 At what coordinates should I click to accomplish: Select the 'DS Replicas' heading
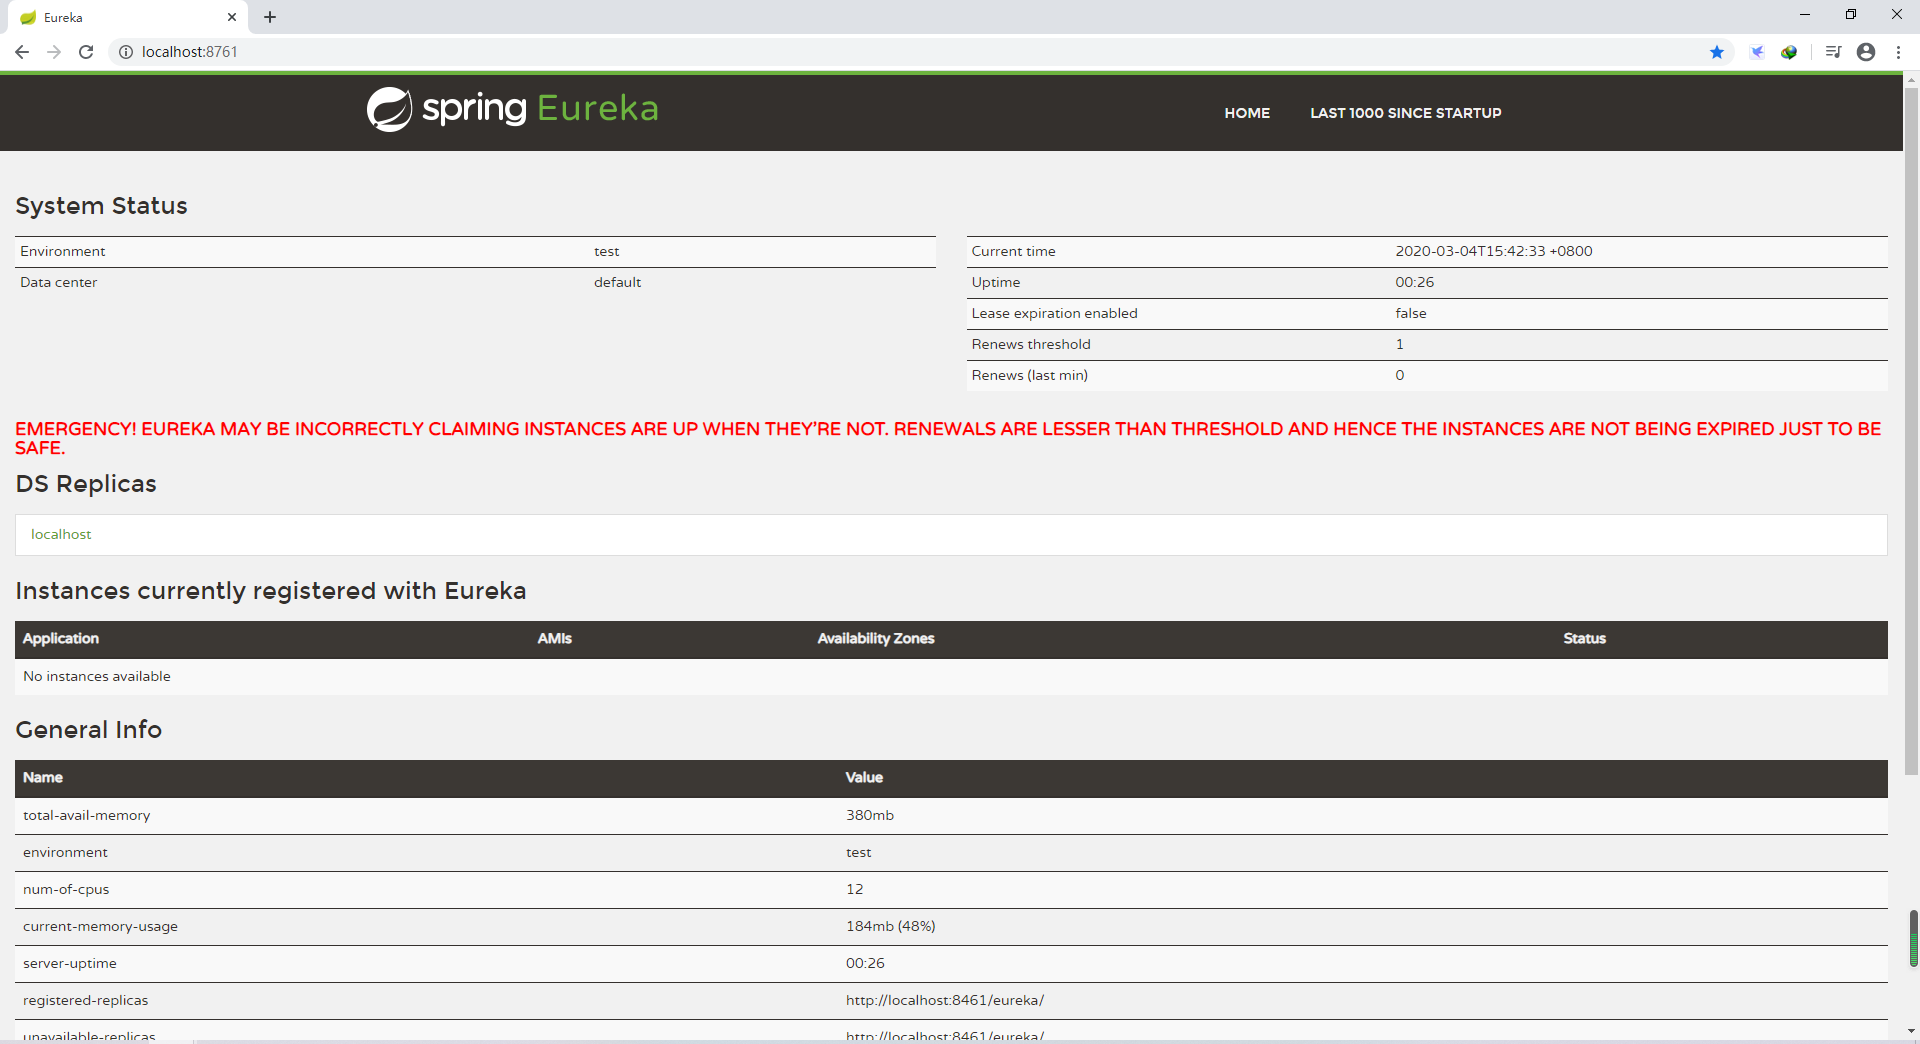pyautogui.click(x=86, y=483)
